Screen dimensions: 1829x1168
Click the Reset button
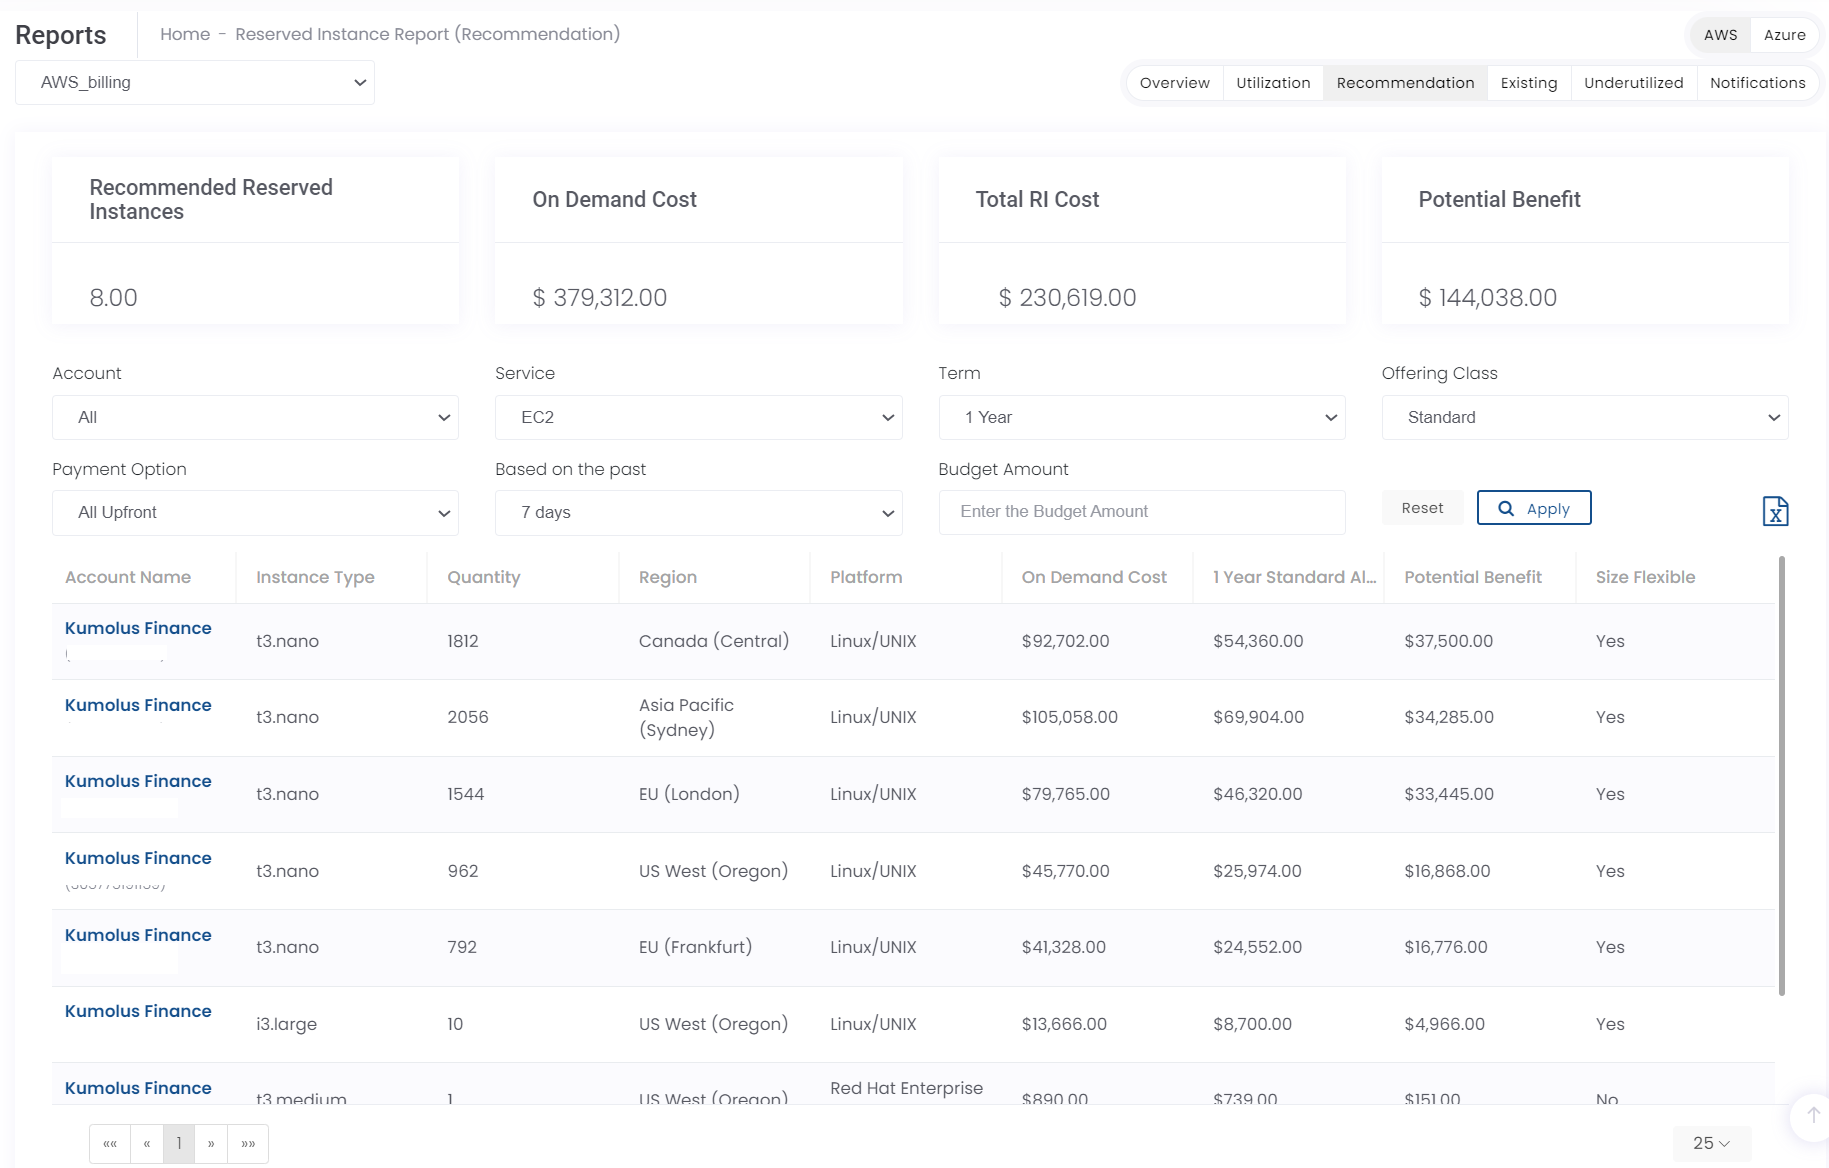pos(1422,508)
